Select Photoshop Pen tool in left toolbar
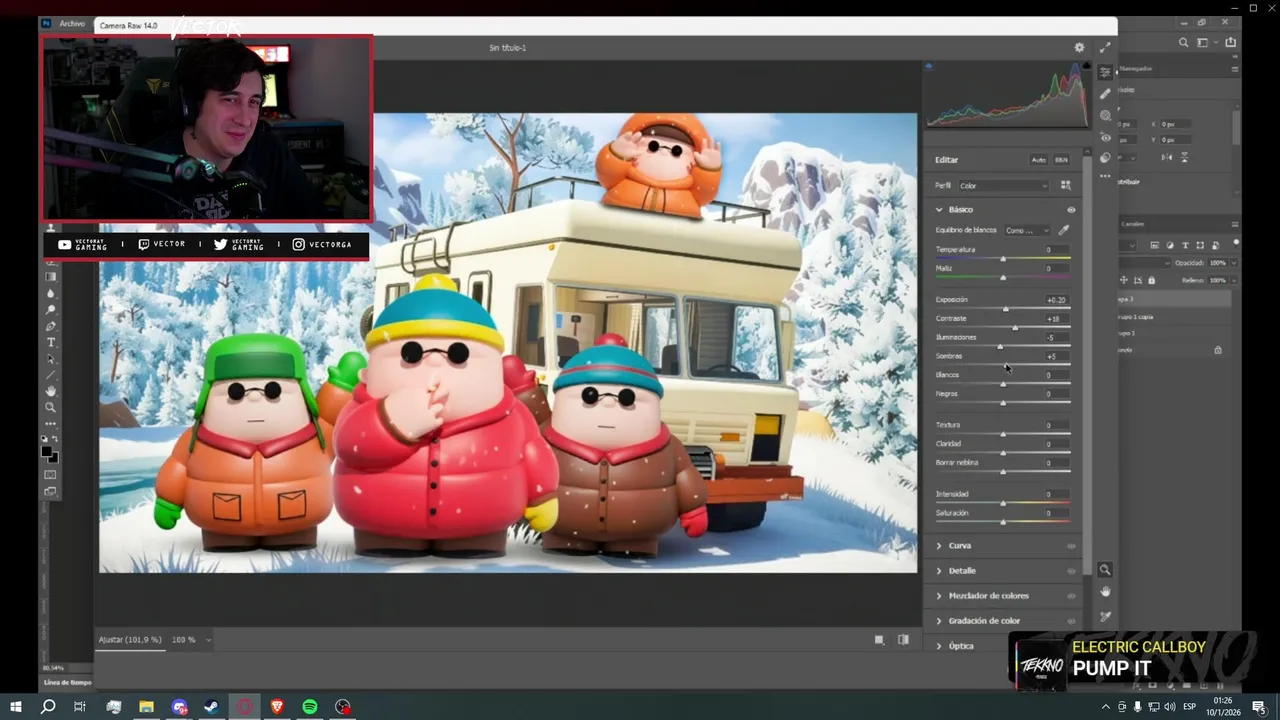Image resolution: width=1280 pixels, height=720 pixels. tap(51, 326)
